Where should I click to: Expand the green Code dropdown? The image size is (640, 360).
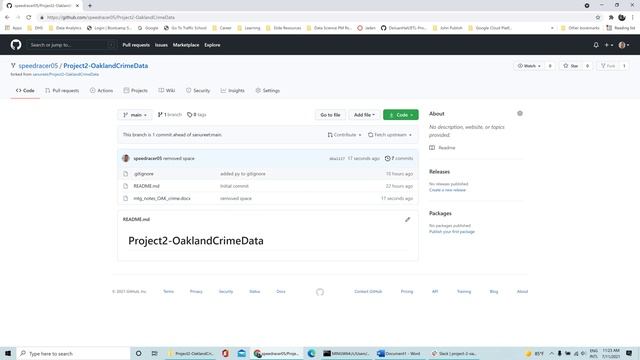tap(401, 115)
